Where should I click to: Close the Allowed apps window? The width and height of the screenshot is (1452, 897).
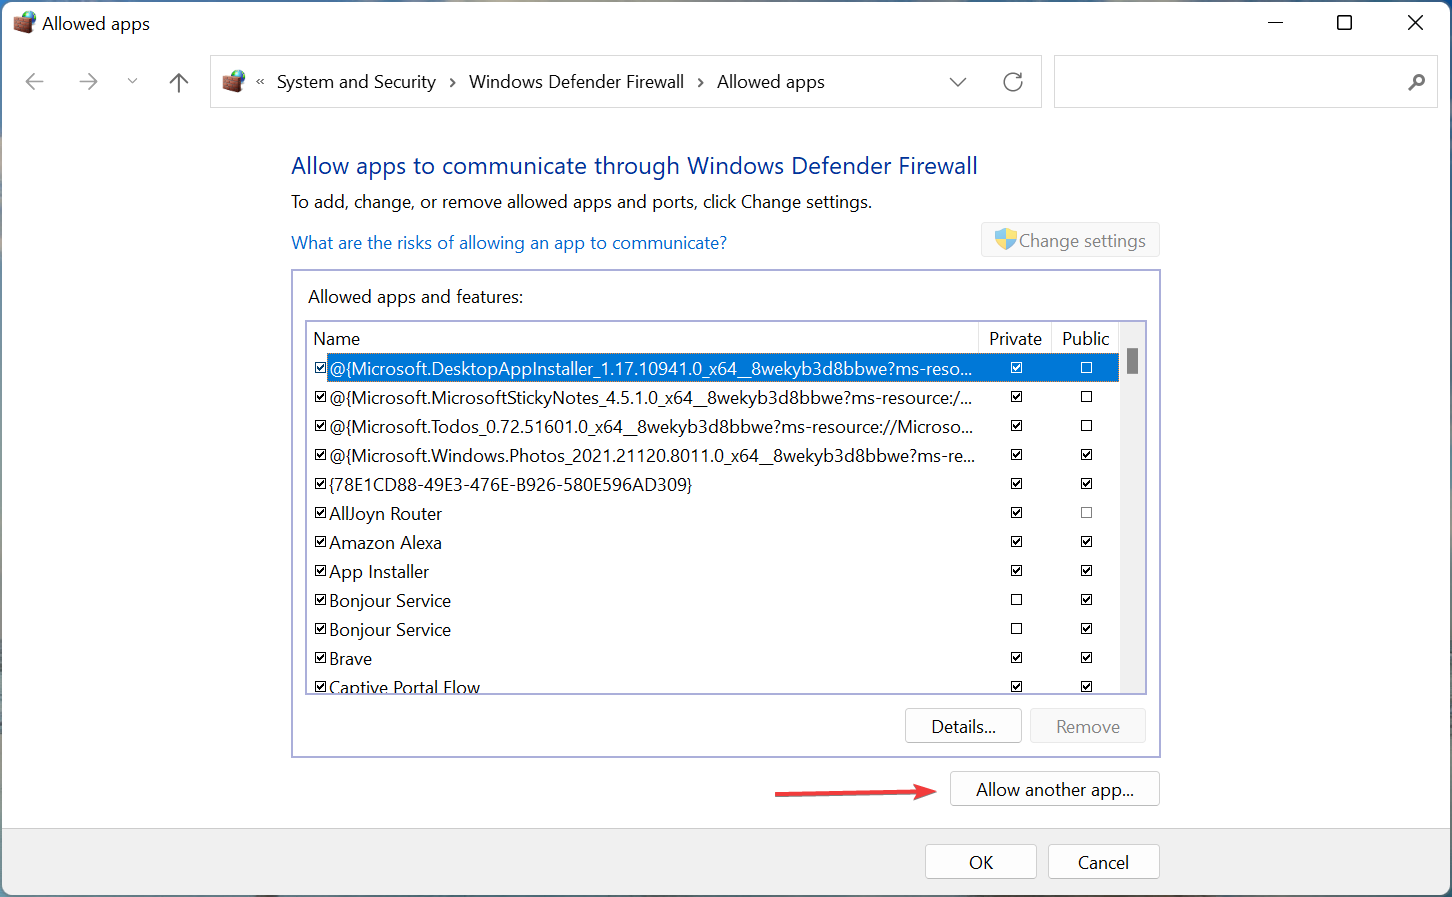coord(1415,23)
